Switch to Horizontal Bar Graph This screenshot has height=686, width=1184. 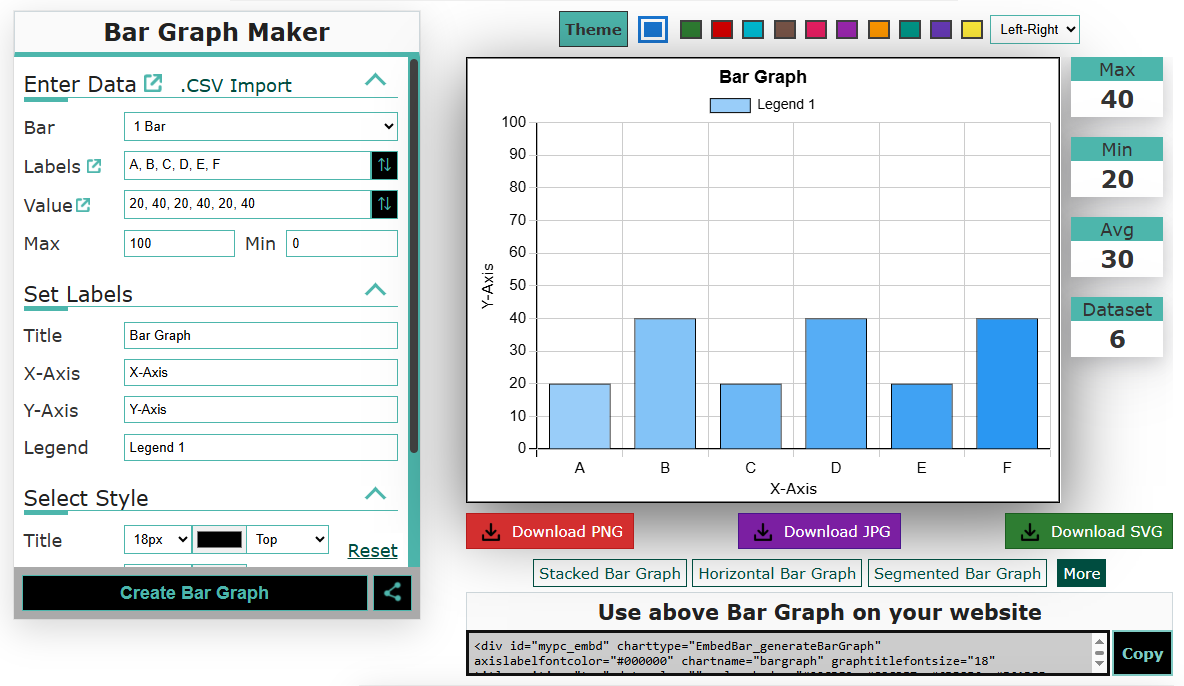[777, 573]
